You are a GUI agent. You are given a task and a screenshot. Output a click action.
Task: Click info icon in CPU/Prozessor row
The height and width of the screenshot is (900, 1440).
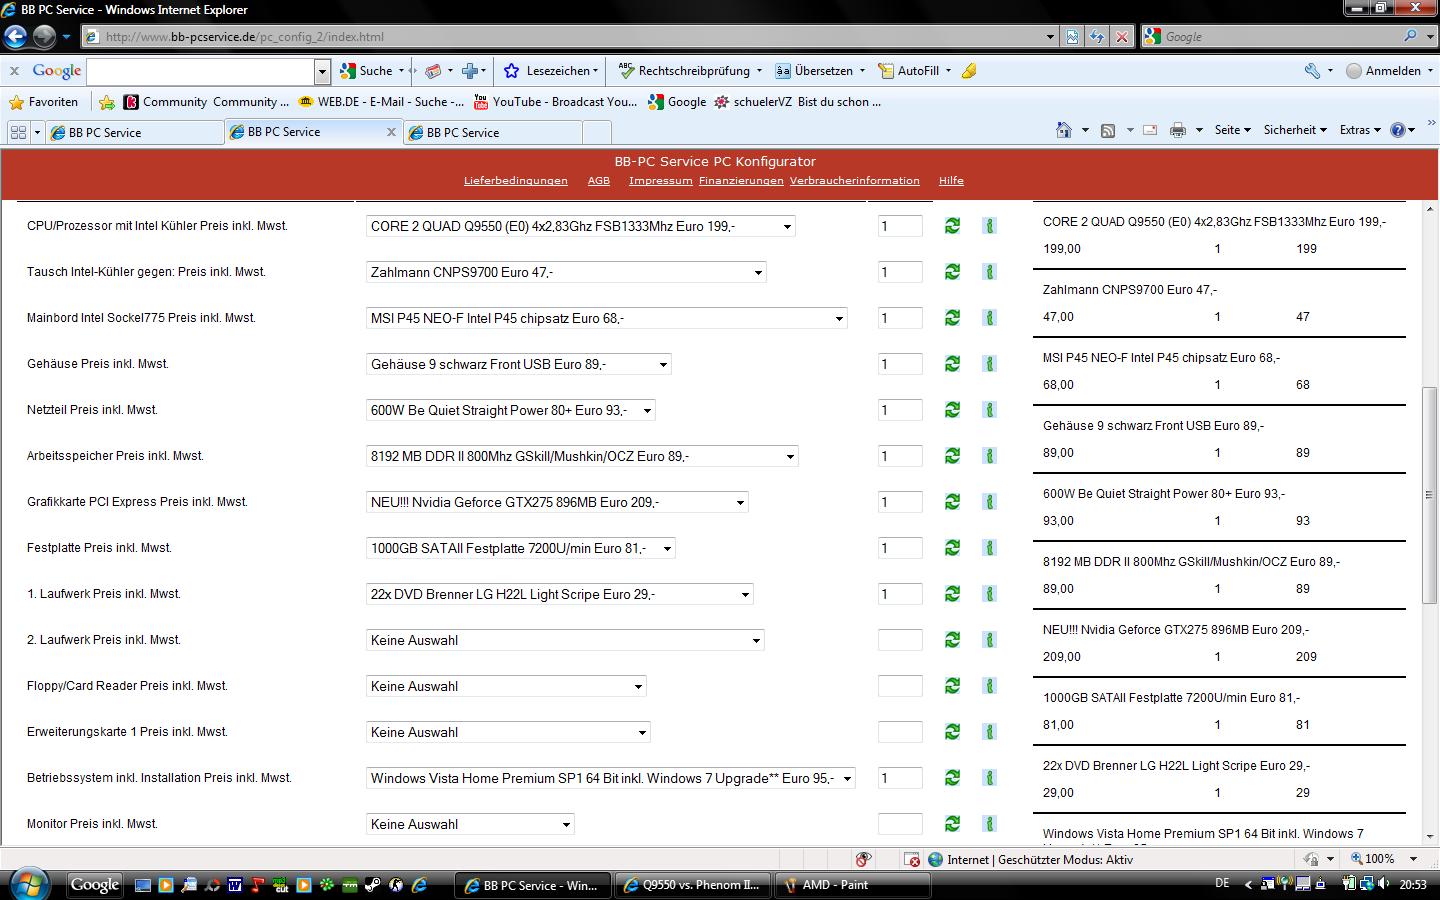(x=989, y=226)
